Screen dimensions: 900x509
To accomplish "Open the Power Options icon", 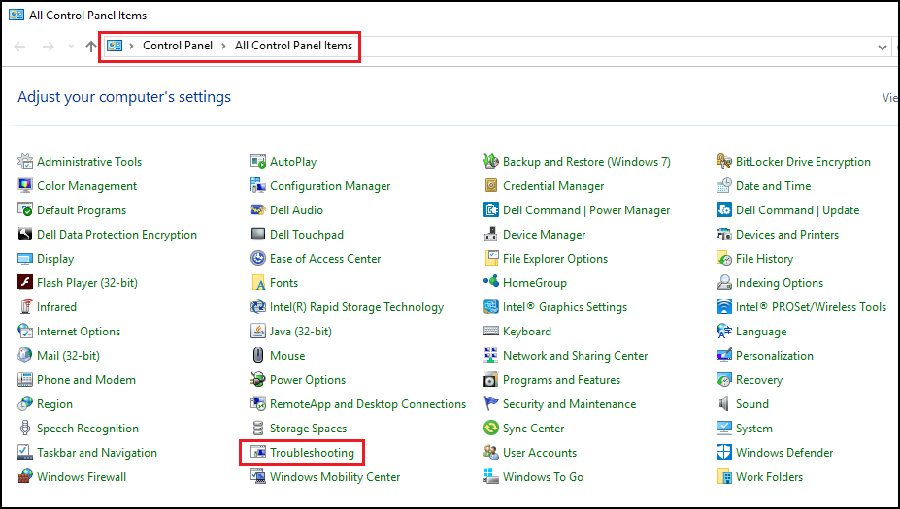I will pyautogui.click(x=258, y=380).
